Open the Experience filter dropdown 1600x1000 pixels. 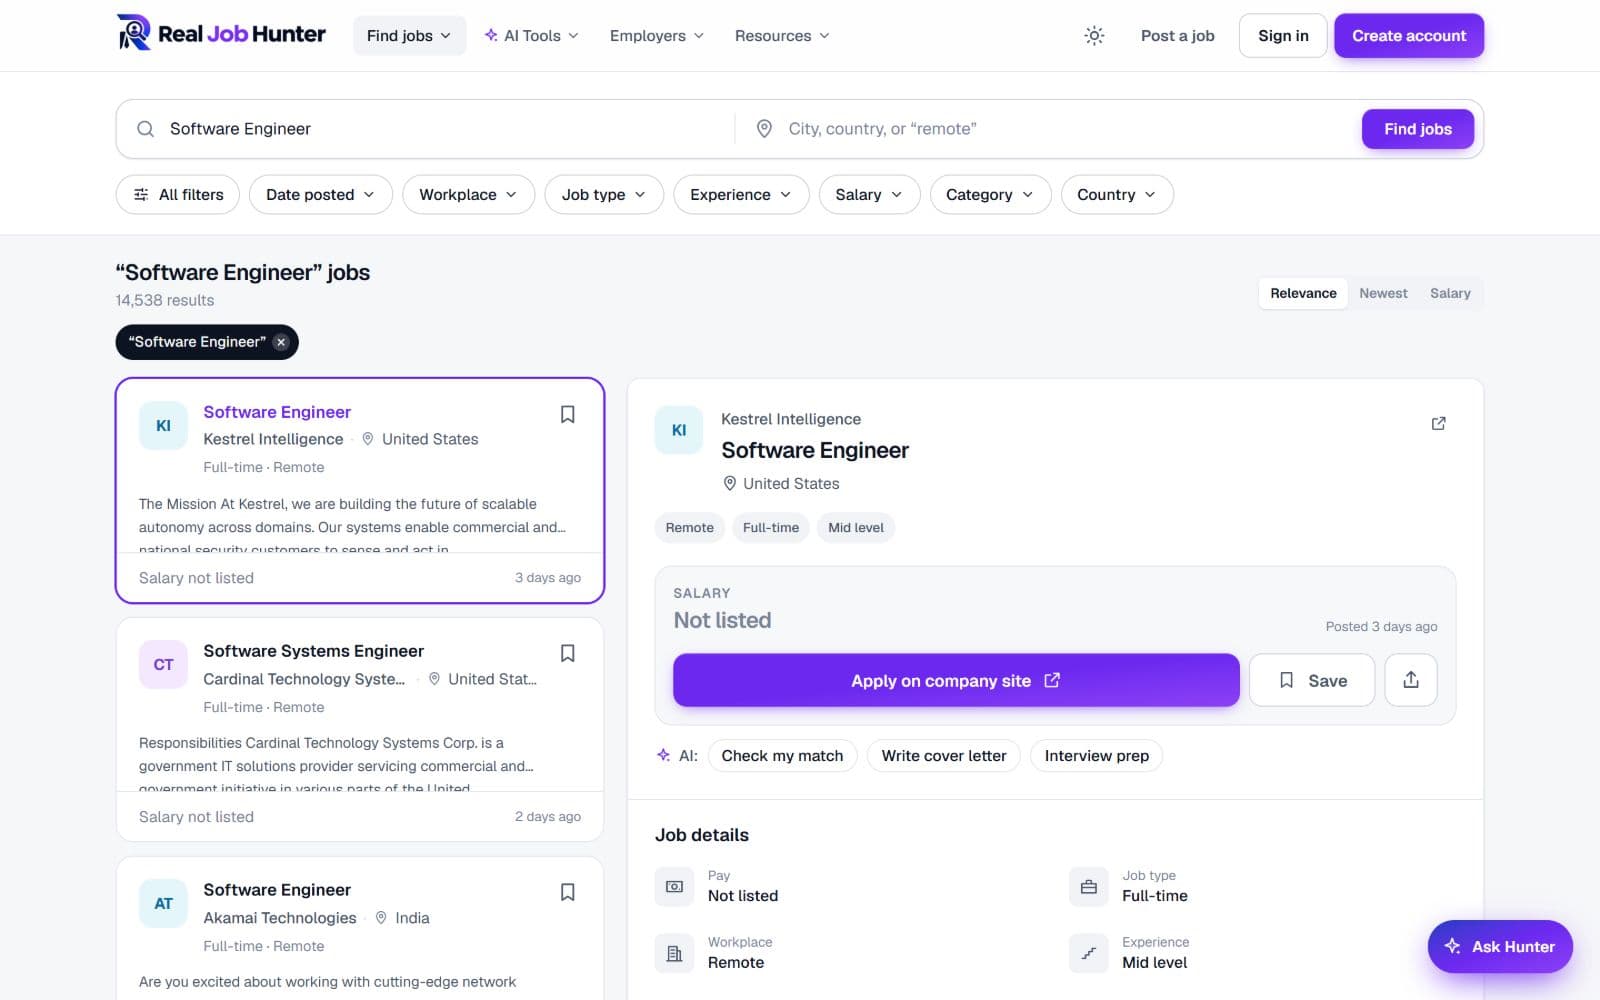tap(741, 194)
